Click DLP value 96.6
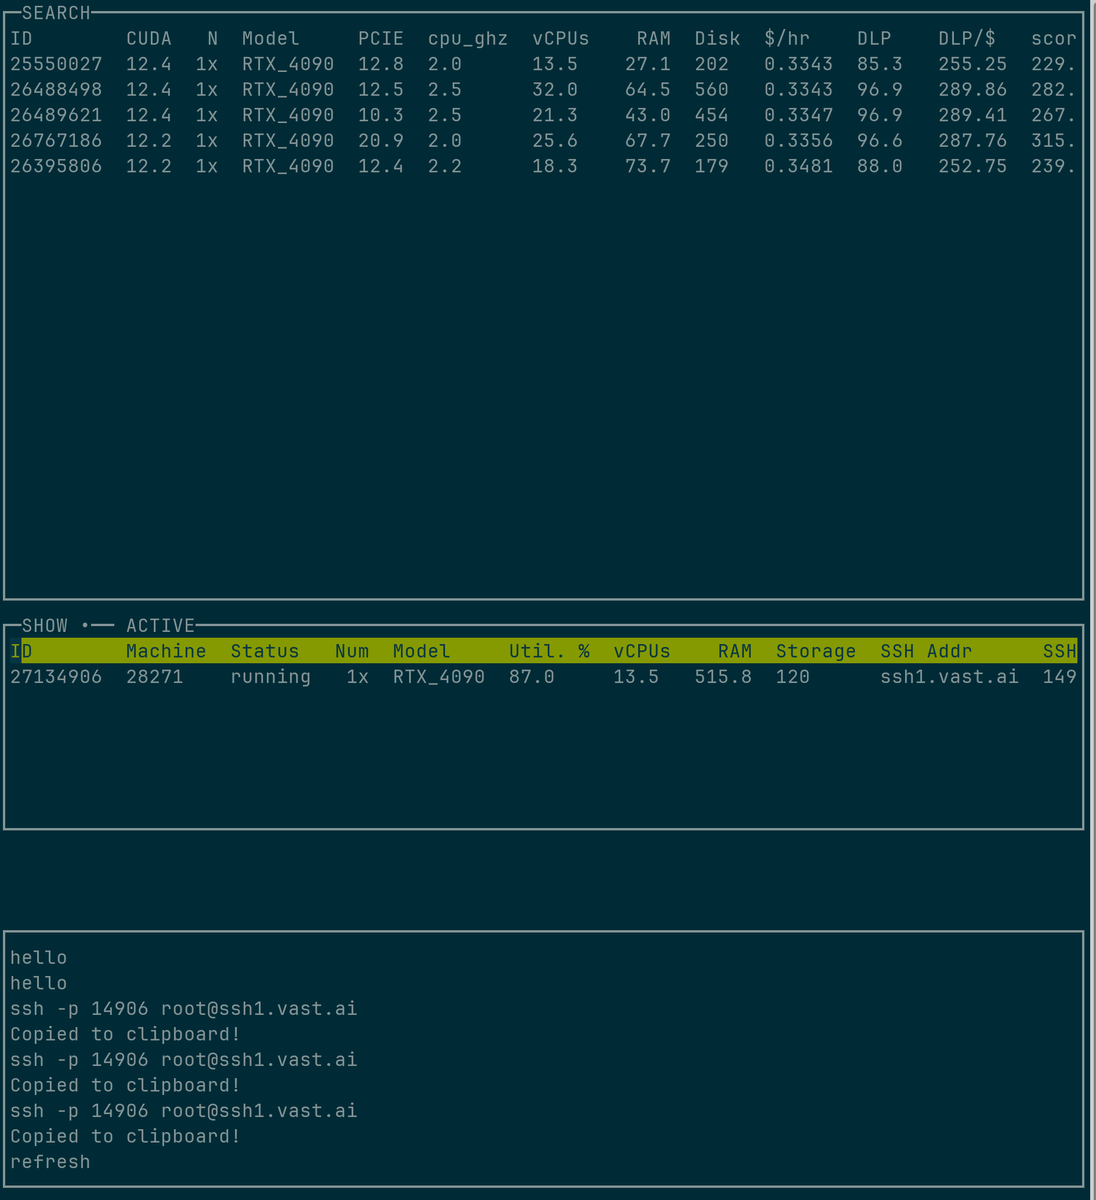Screen dimensions: 1096x1200 (x=880, y=141)
